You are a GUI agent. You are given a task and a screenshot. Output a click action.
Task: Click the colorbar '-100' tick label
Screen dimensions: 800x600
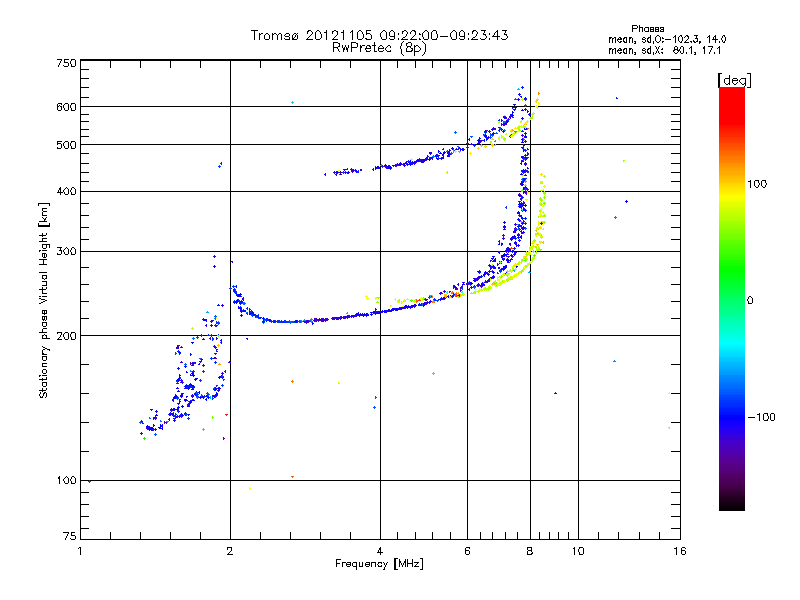tap(761, 417)
